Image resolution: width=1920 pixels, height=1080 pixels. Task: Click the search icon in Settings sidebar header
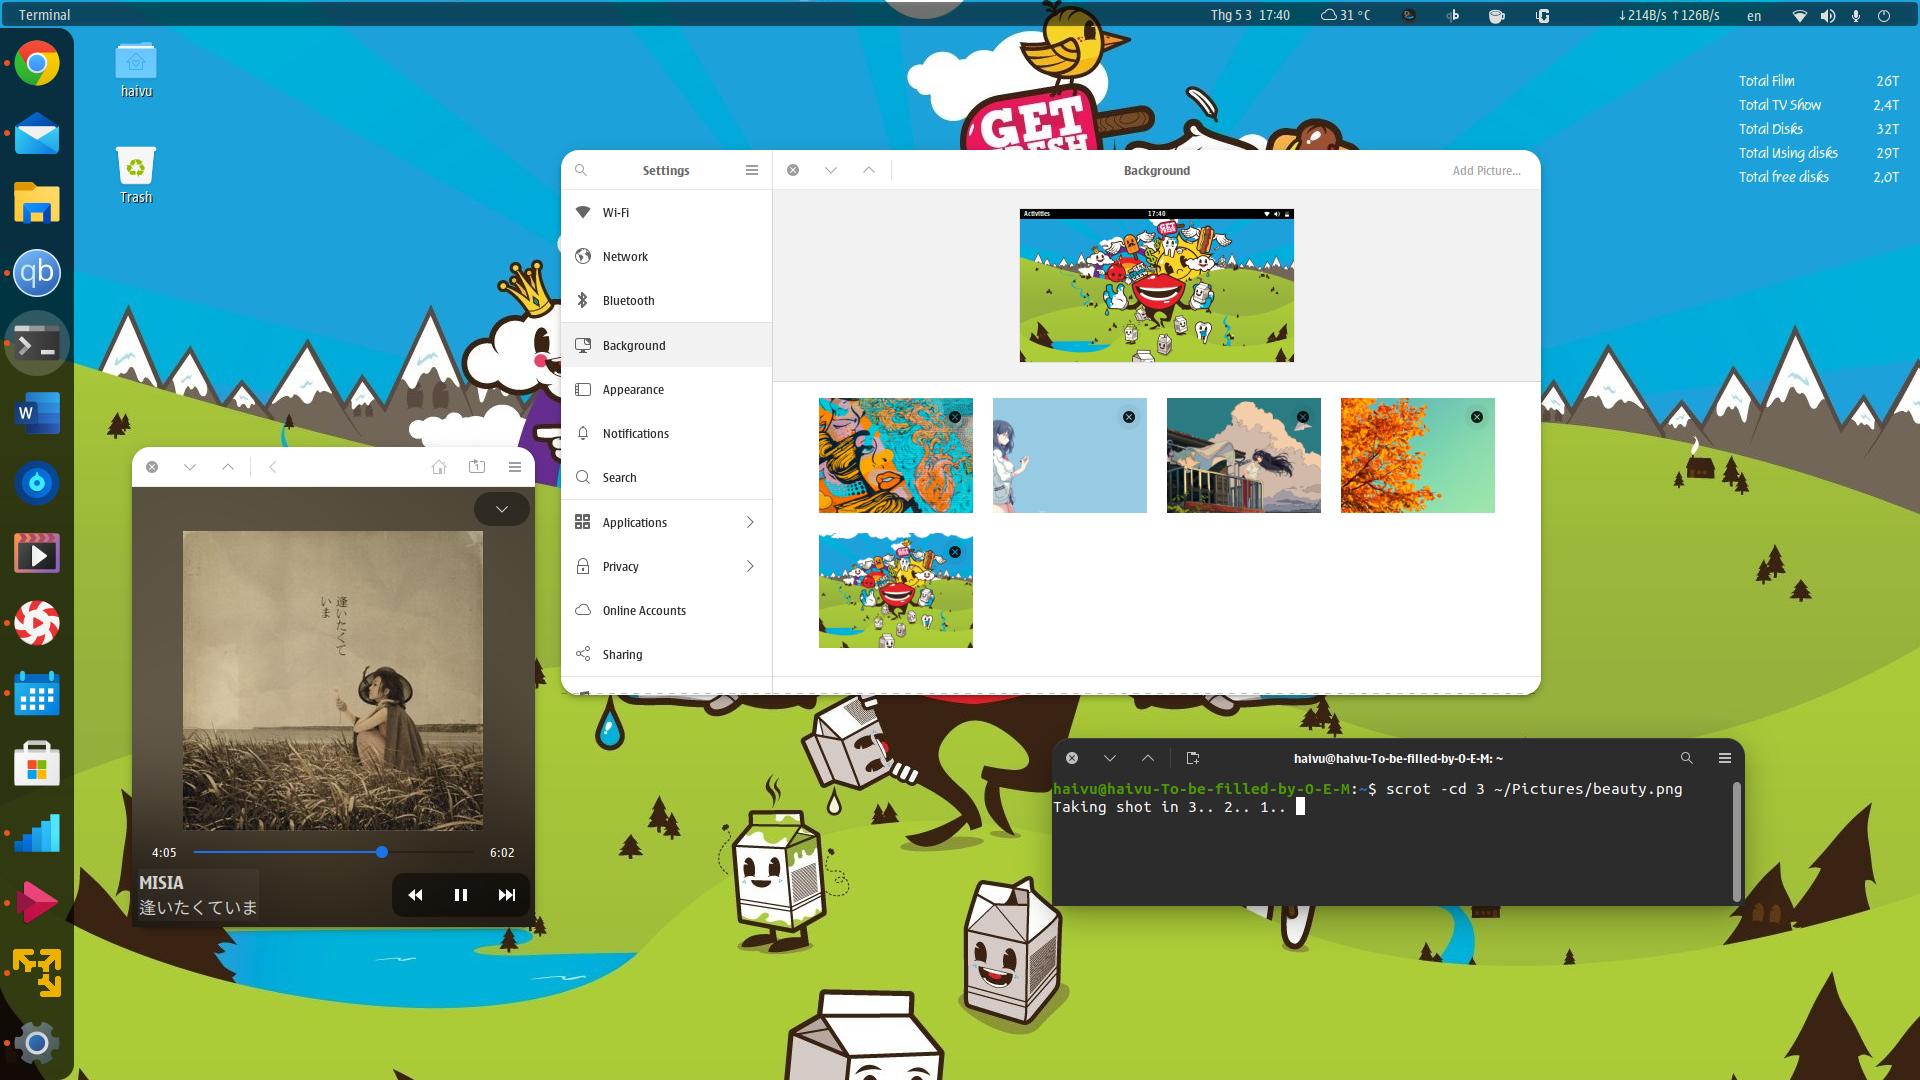[581, 170]
